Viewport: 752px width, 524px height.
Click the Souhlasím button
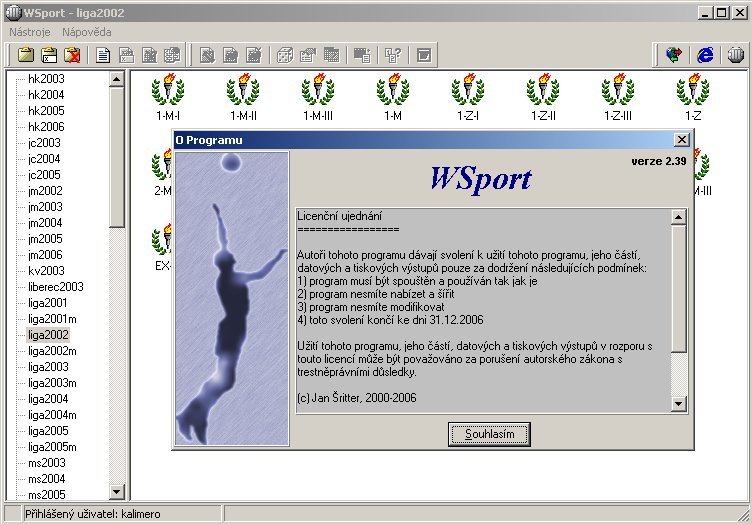pos(489,434)
